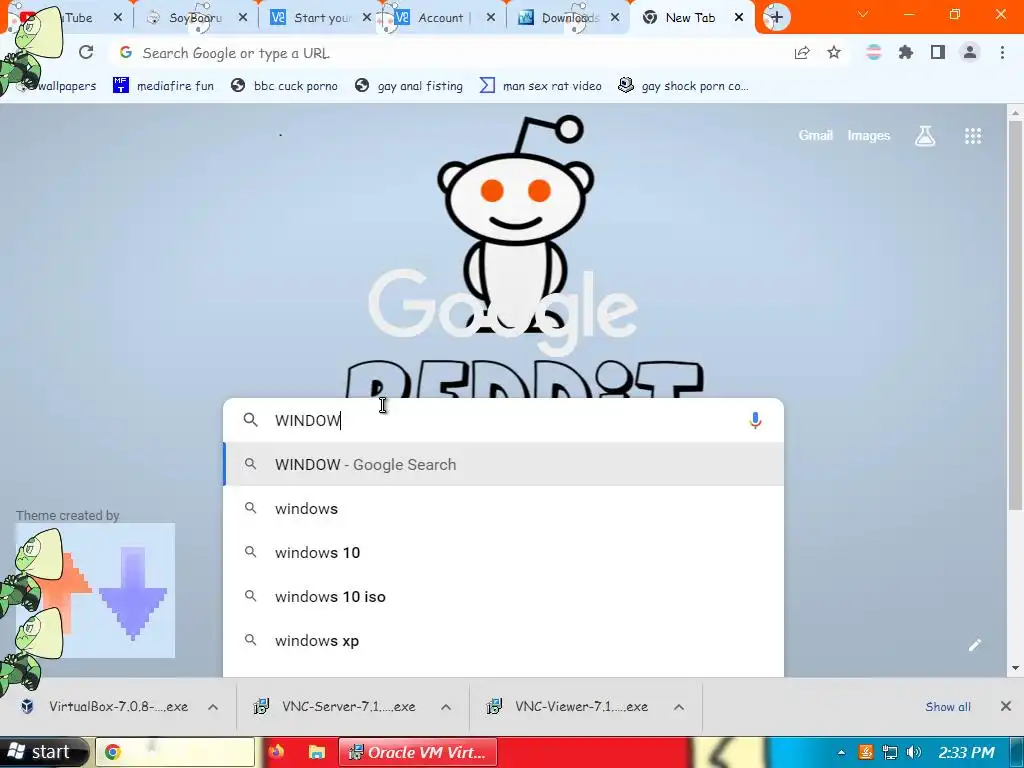Click the orange tray notification icon
This screenshot has width=1024, height=768.
click(x=865, y=752)
